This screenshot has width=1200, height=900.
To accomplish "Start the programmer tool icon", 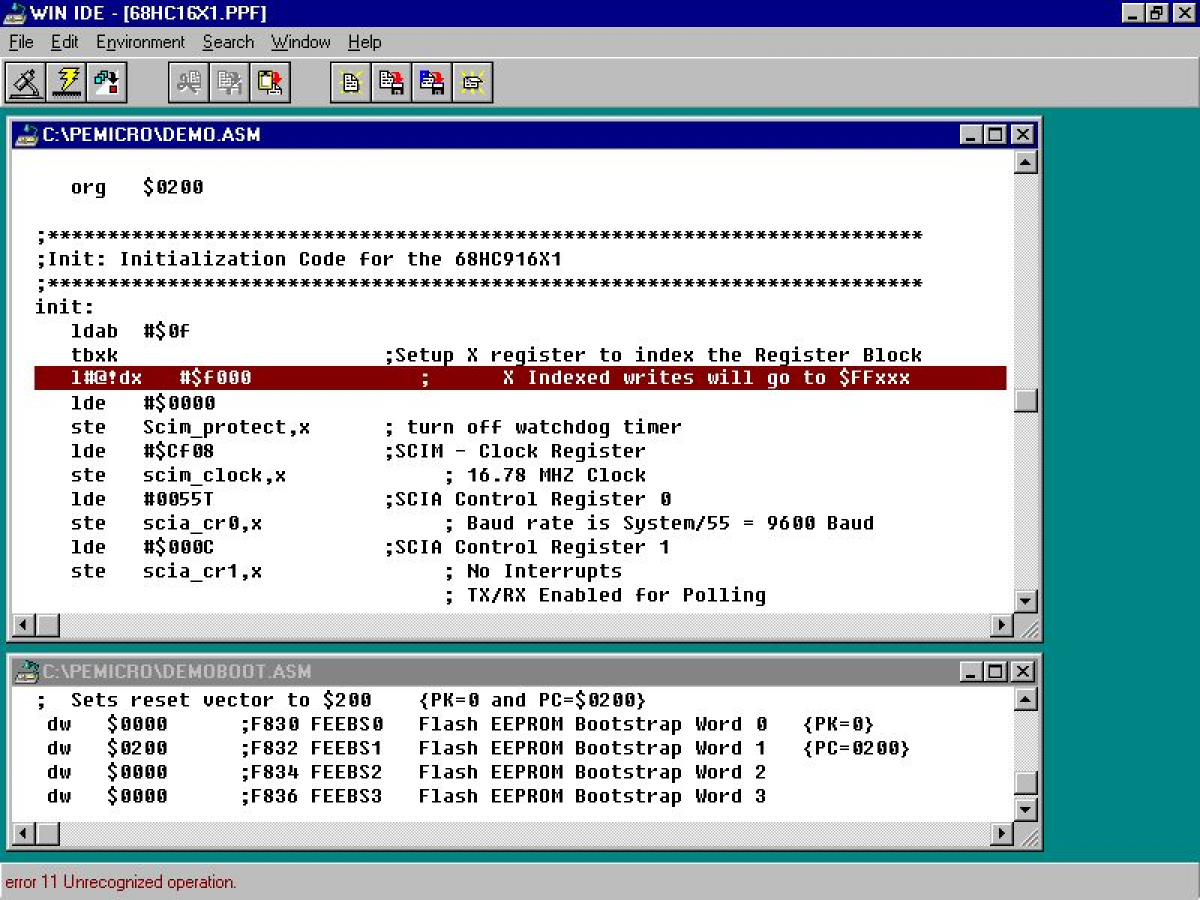I will tap(107, 82).
